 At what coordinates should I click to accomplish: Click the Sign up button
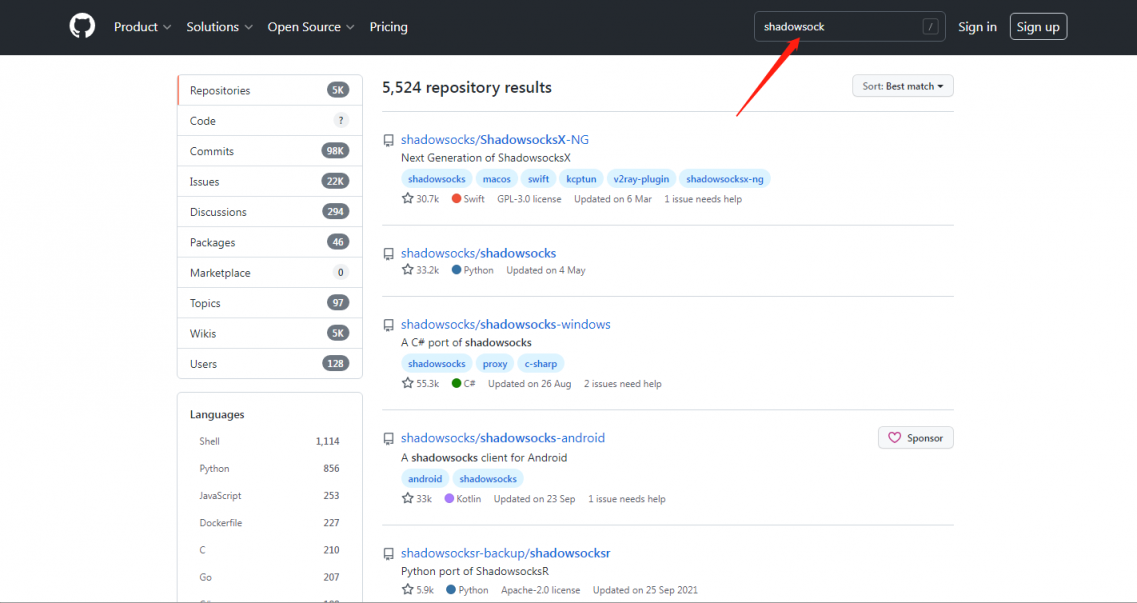point(1038,27)
